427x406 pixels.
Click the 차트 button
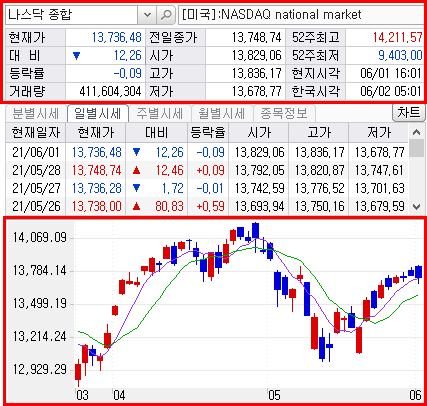click(x=409, y=113)
